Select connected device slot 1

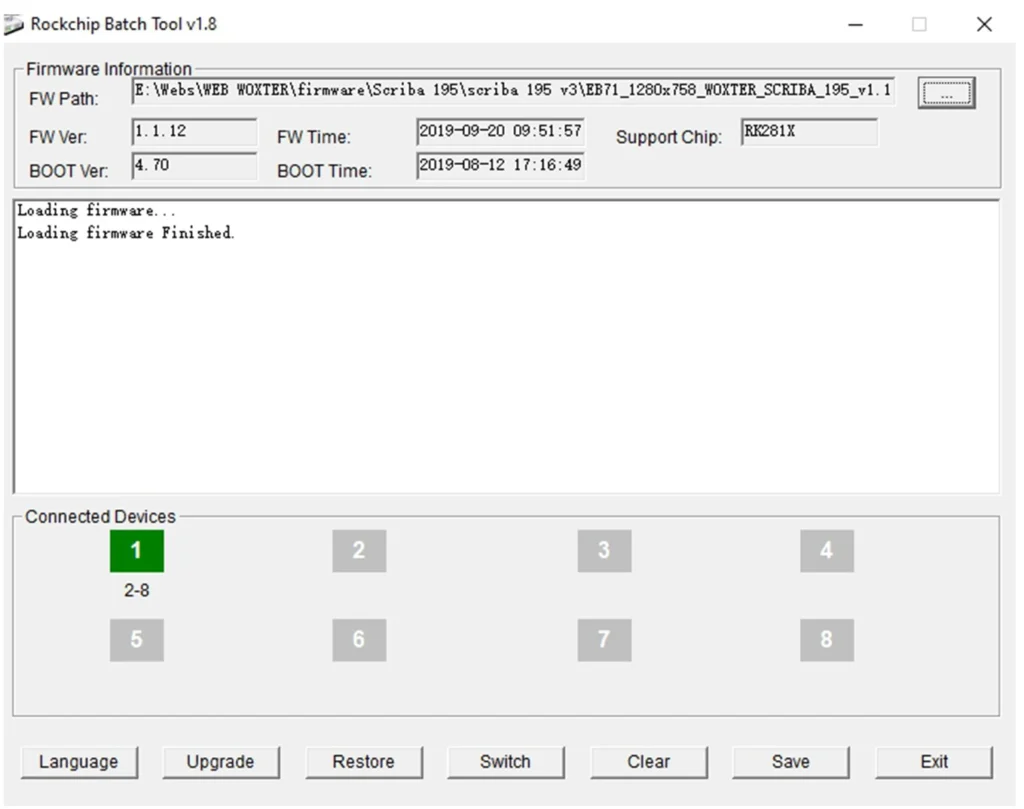pos(136,550)
